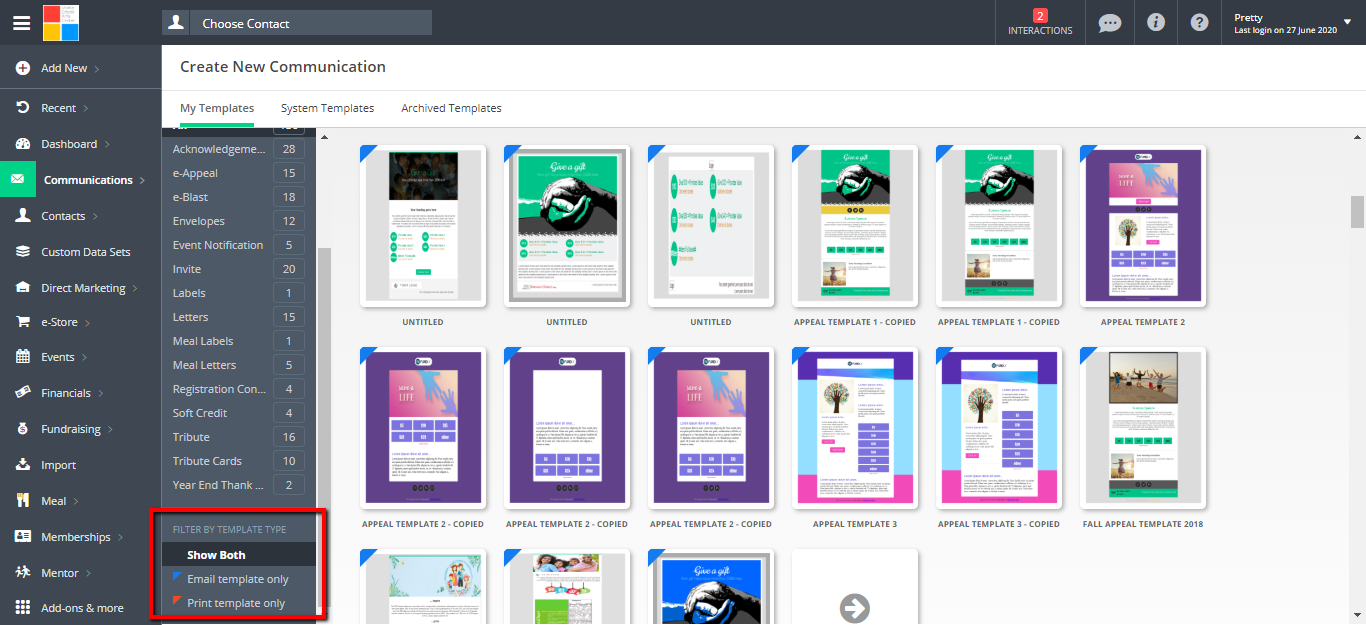The height and width of the screenshot is (625, 1366).
Task: Click the Financials money icon
Action: 22,393
